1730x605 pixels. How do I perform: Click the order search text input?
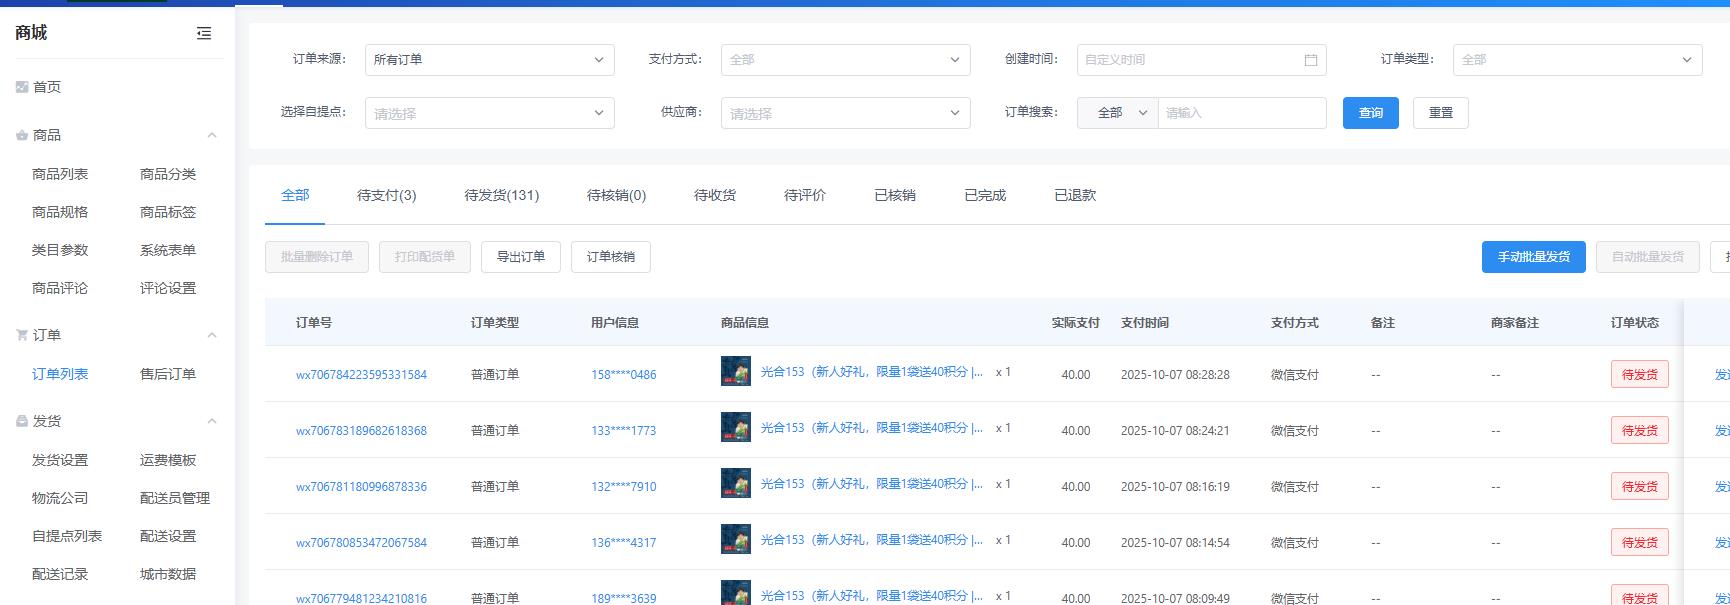click(1241, 113)
